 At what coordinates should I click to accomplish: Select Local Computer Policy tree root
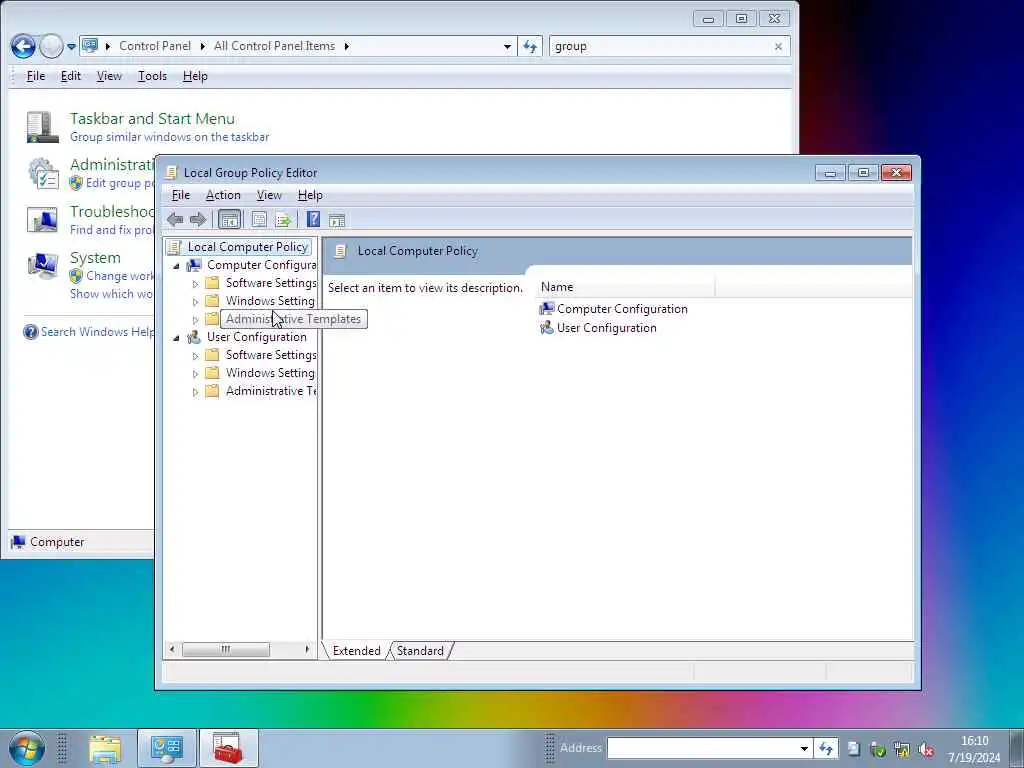pyautogui.click(x=247, y=247)
